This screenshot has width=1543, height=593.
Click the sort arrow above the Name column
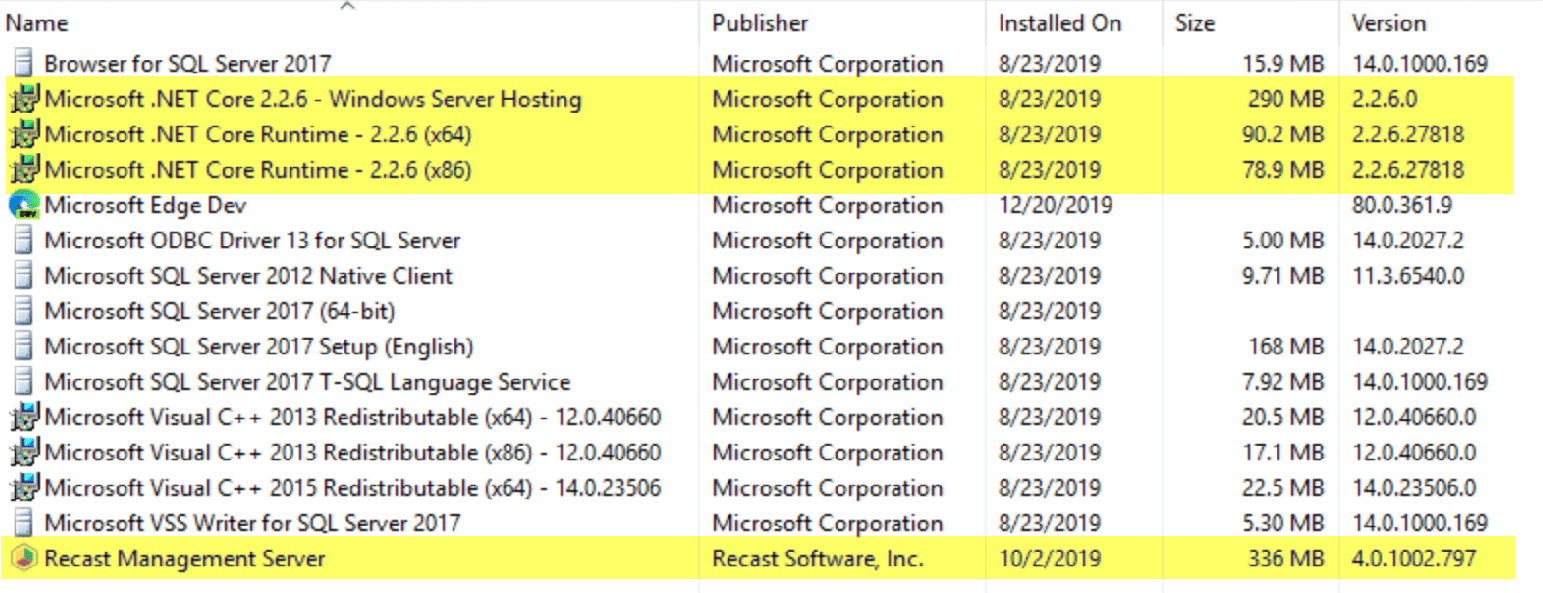tap(347, 6)
